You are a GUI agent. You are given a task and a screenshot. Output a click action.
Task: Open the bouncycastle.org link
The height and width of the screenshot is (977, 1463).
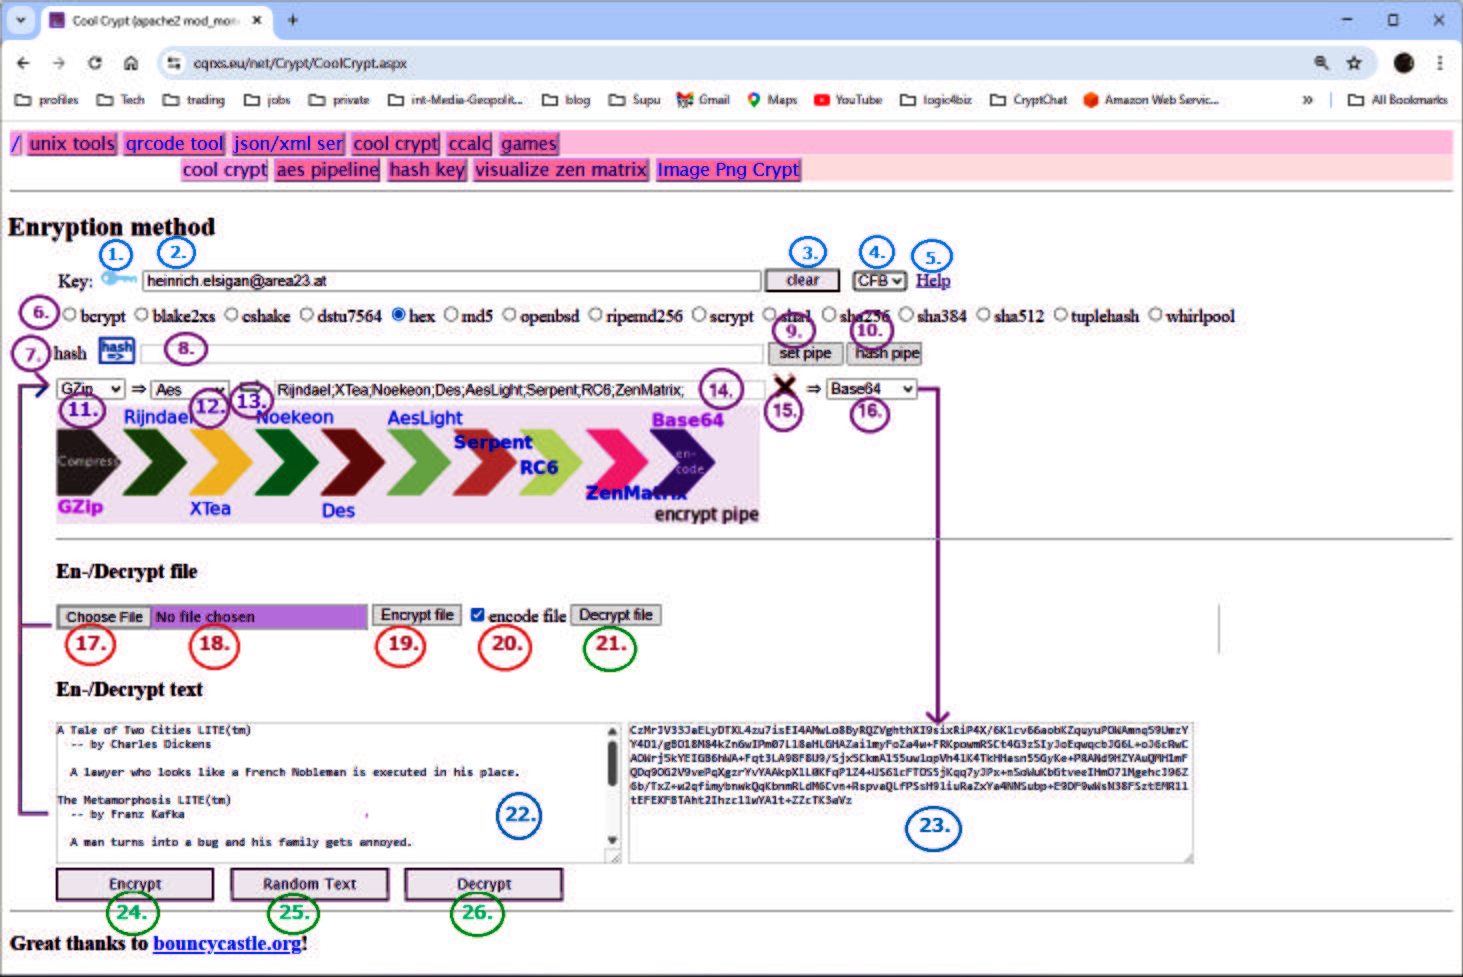click(227, 943)
